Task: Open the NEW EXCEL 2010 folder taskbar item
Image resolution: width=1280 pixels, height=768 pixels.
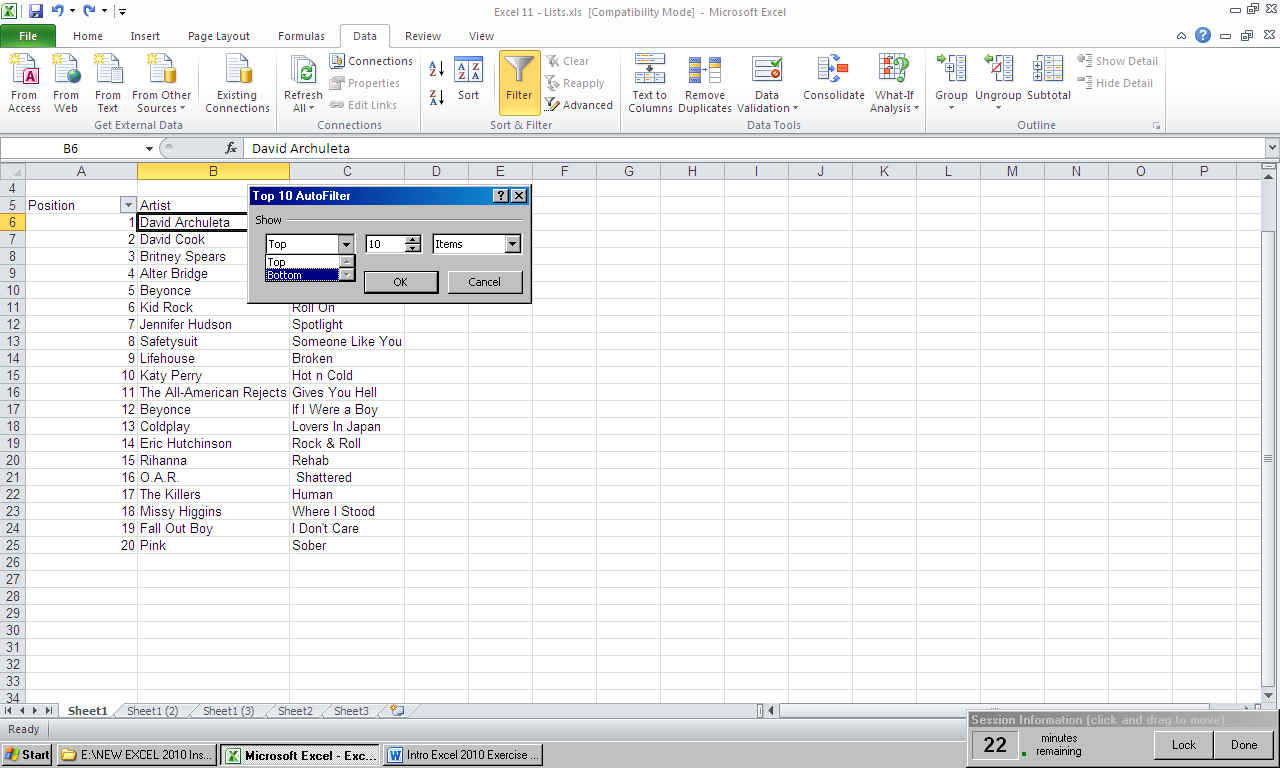Action: coord(136,755)
